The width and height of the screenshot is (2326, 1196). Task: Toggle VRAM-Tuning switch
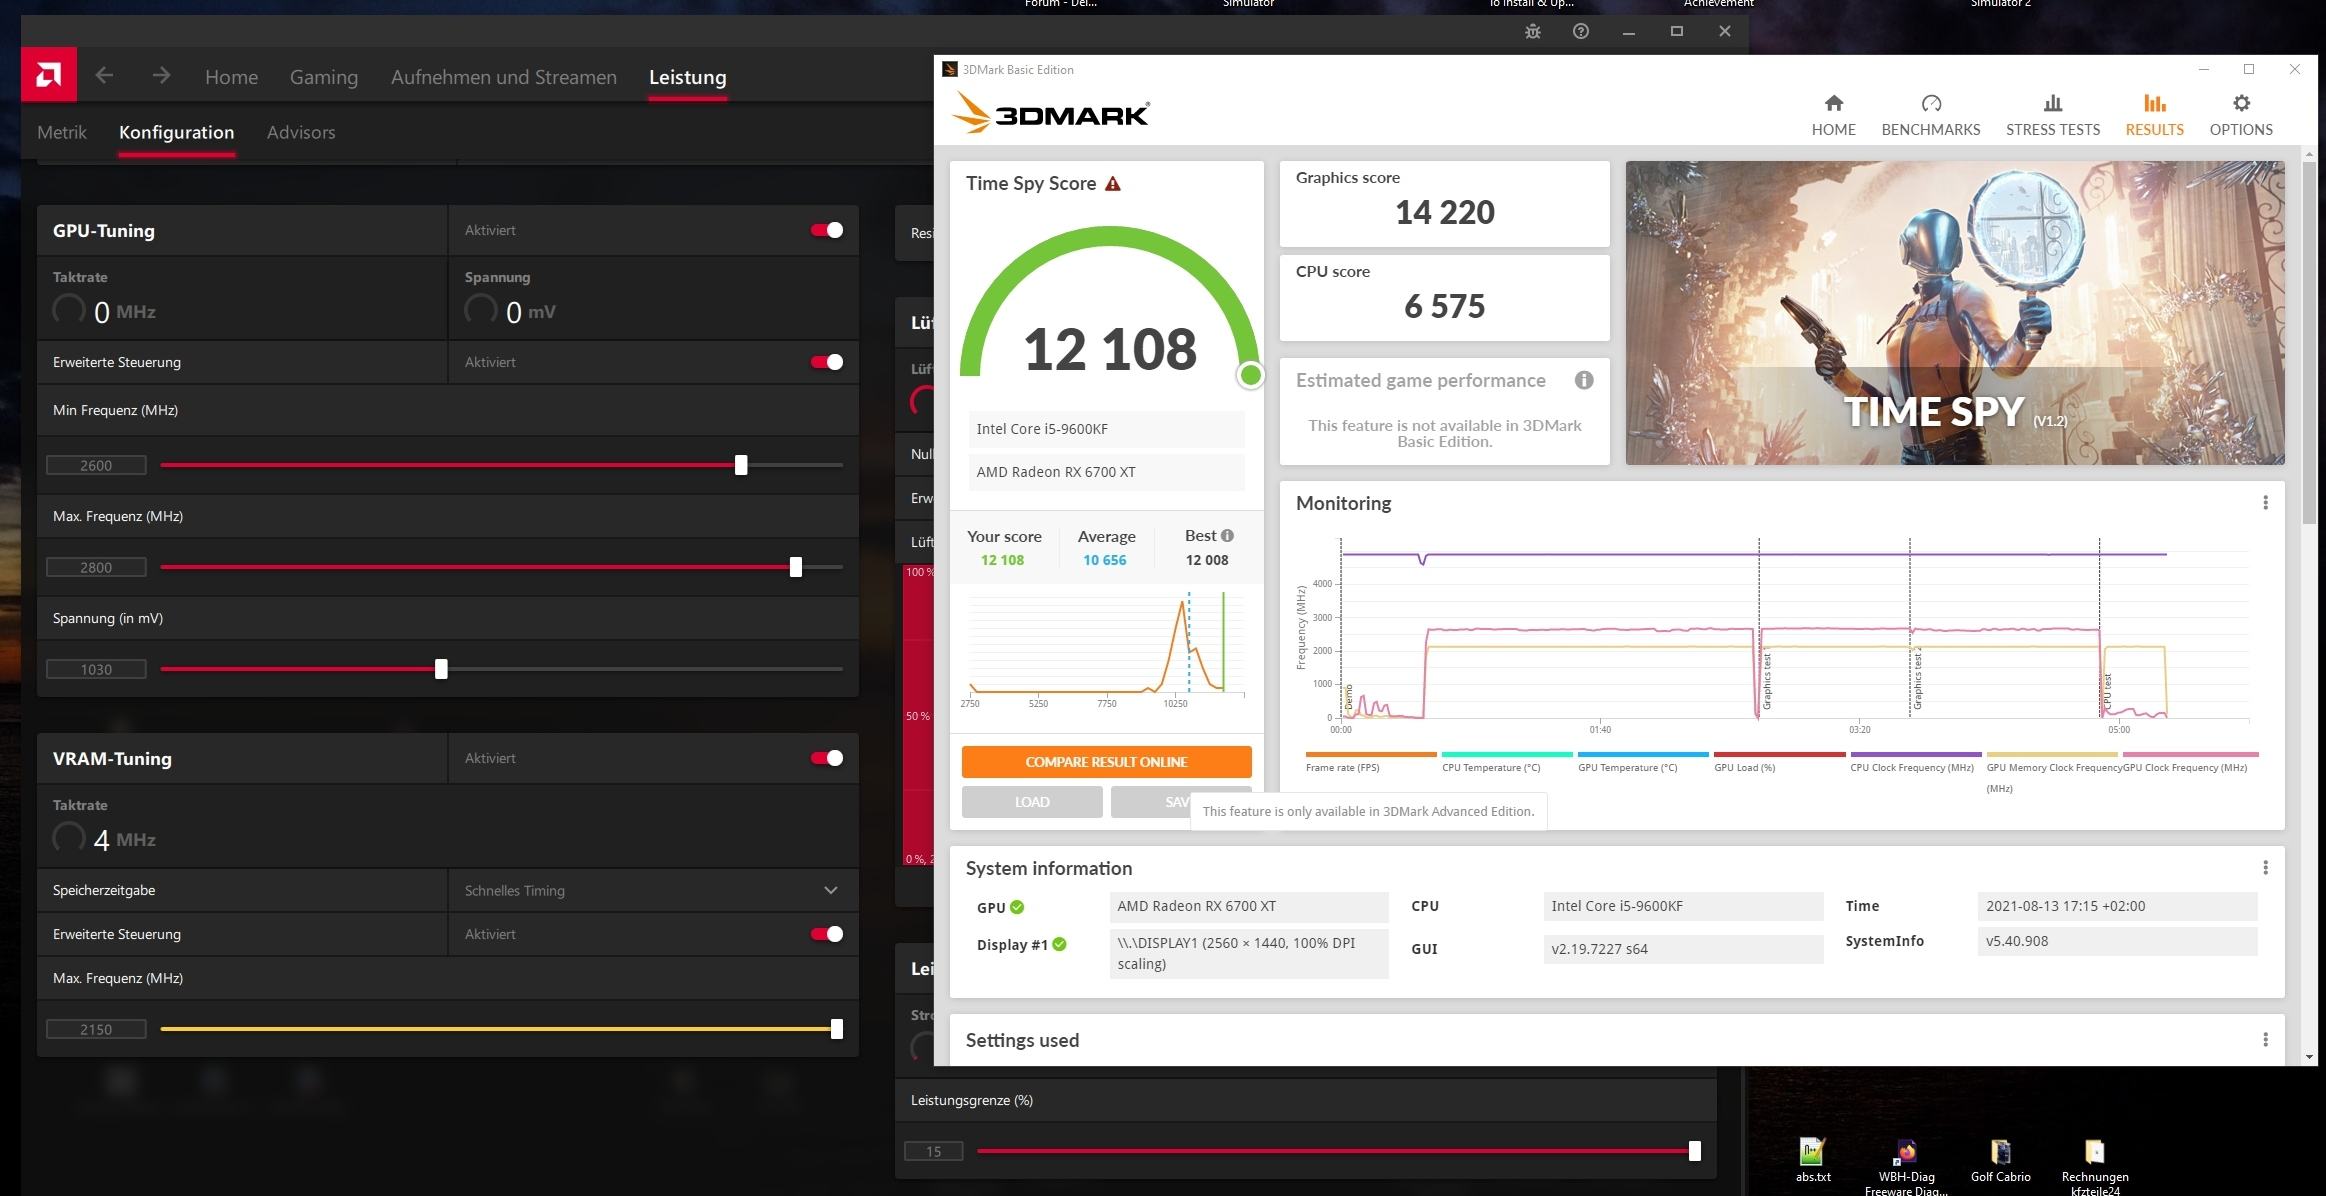click(827, 758)
